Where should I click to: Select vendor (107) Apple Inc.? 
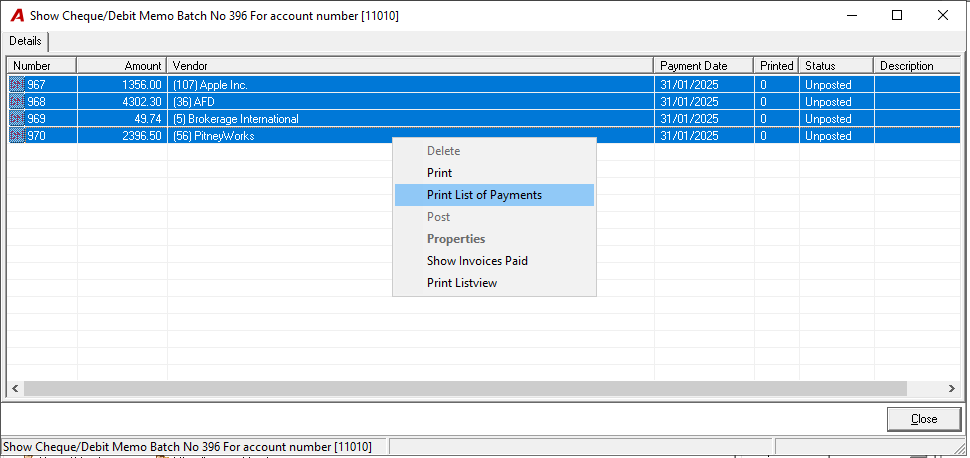(210, 85)
